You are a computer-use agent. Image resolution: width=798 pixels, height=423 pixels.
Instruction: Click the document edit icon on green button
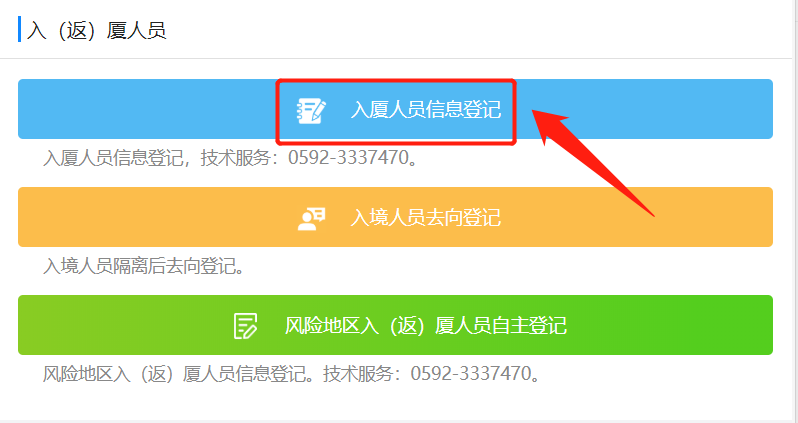(x=245, y=326)
